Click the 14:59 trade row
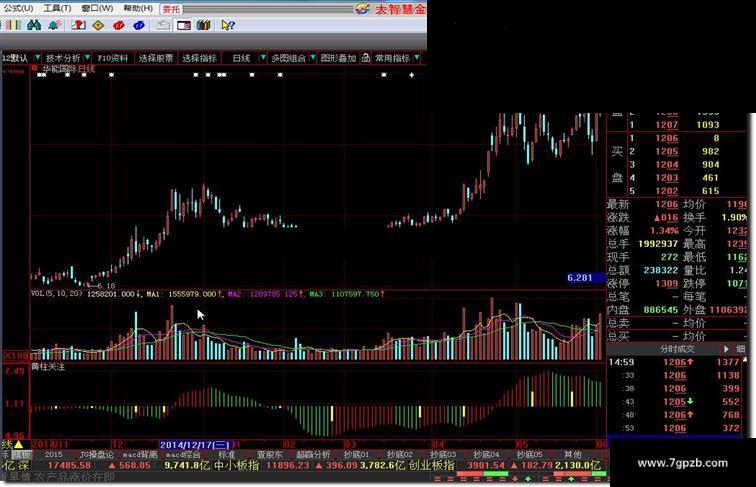The image size is (756, 487). point(677,362)
